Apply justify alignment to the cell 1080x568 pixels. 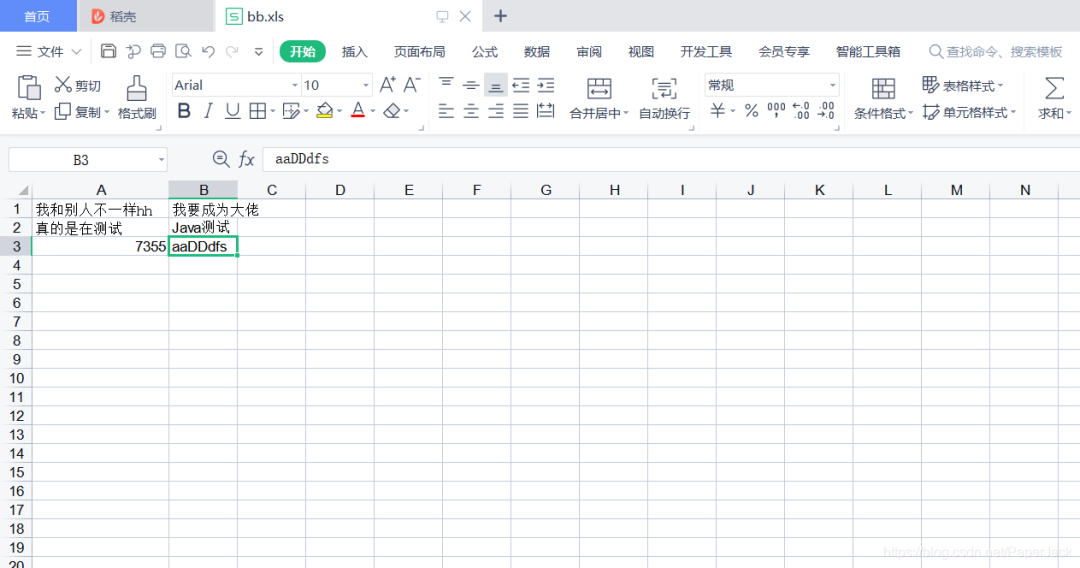click(x=521, y=111)
